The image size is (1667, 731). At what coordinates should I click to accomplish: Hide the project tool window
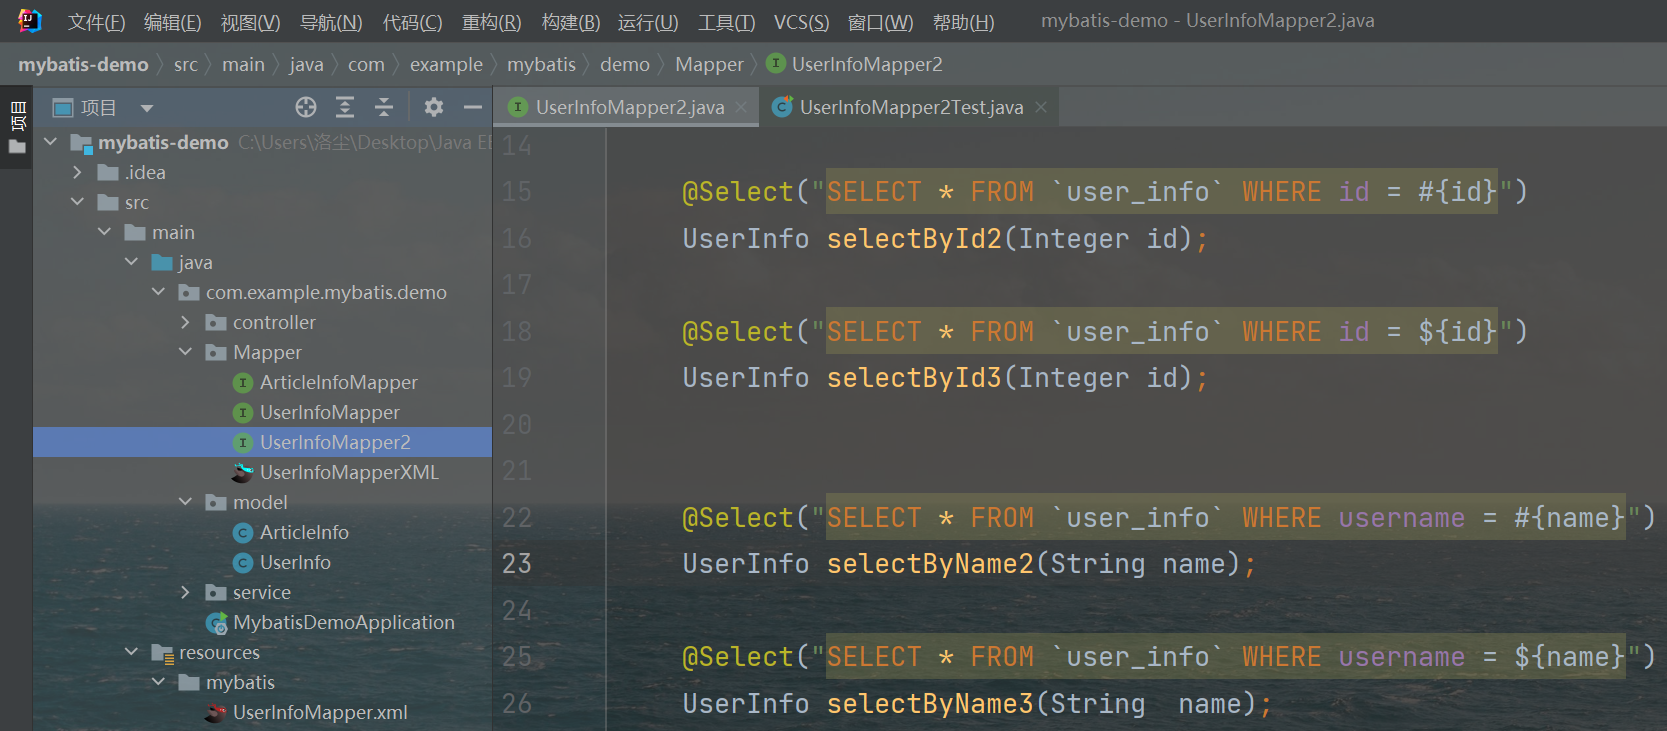(x=473, y=107)
